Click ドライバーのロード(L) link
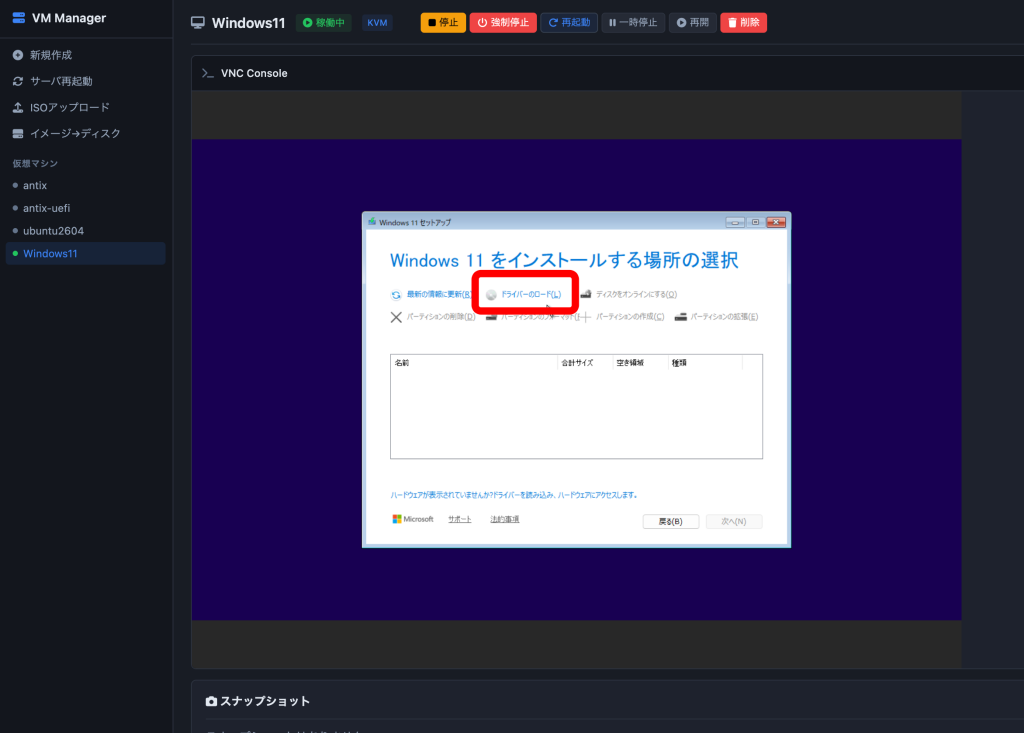 pos(531,295)
